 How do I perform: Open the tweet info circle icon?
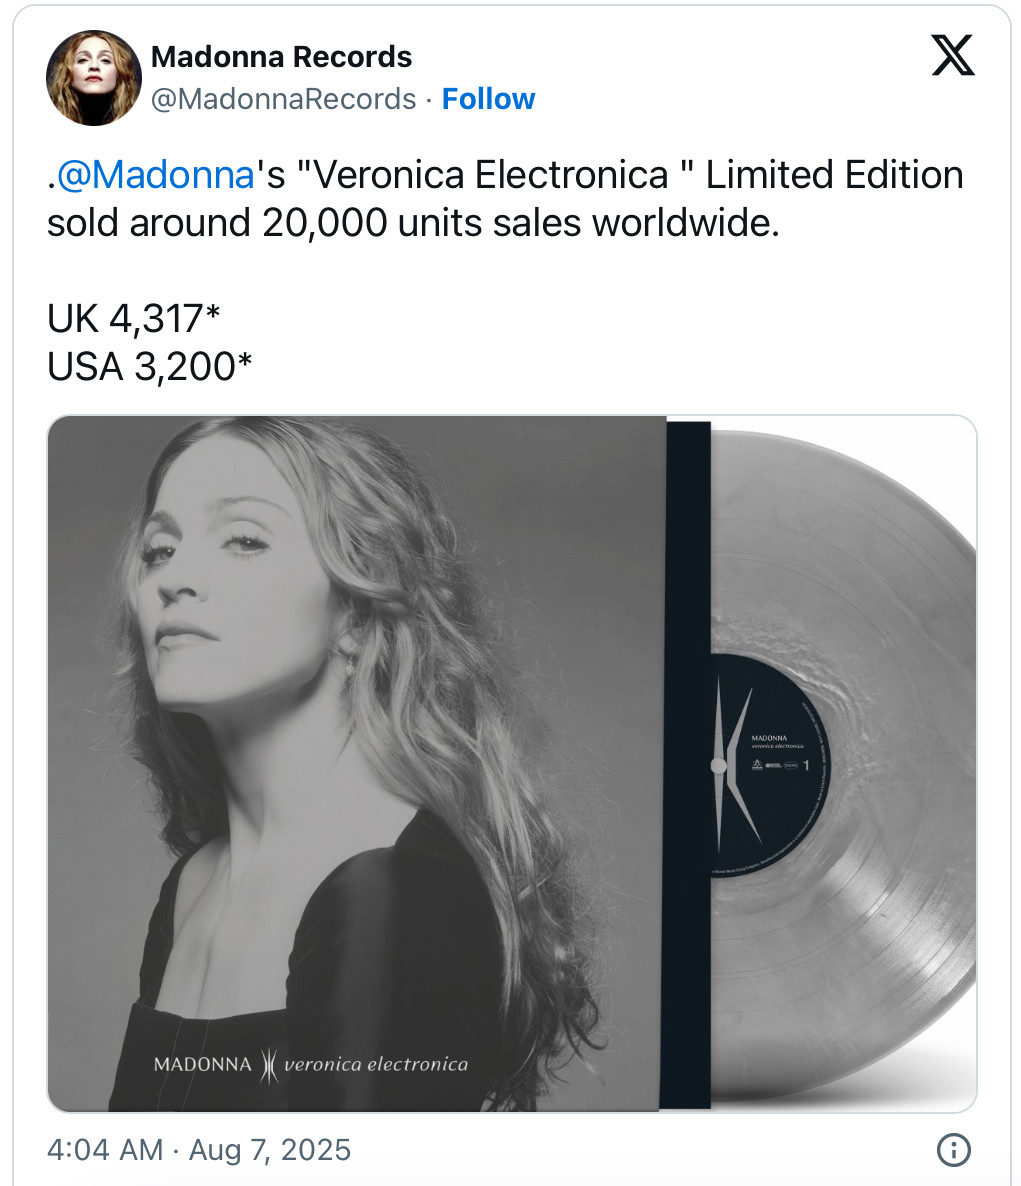click(953, 1149)
